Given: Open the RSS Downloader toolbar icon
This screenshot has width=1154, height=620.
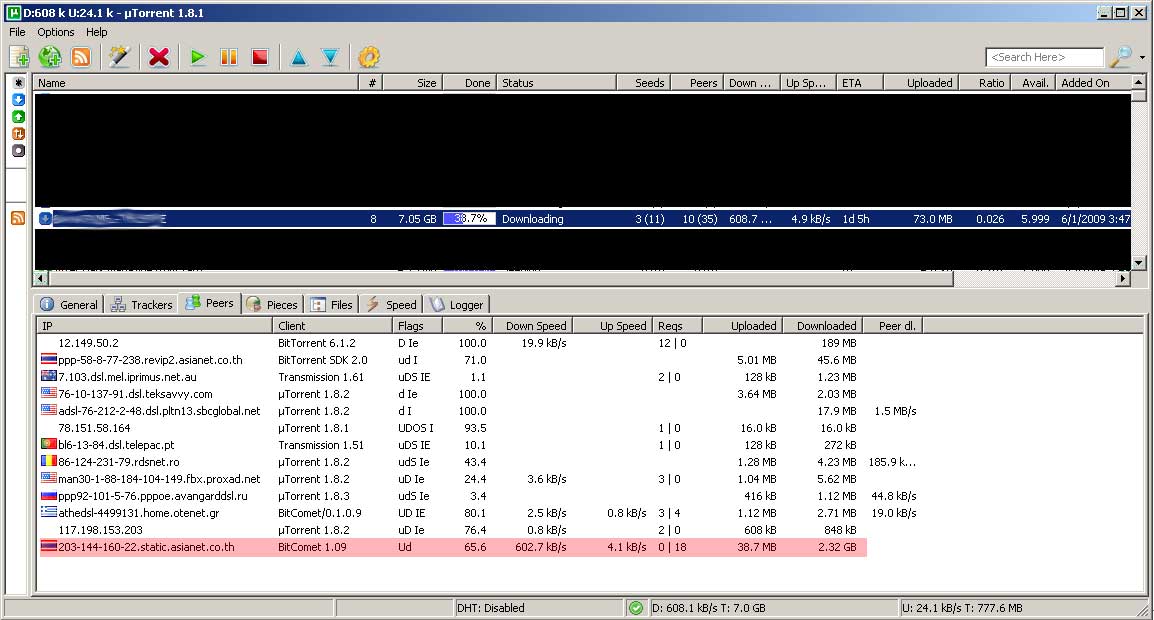Looking at the screenshot, I should [x=82, y=57].
